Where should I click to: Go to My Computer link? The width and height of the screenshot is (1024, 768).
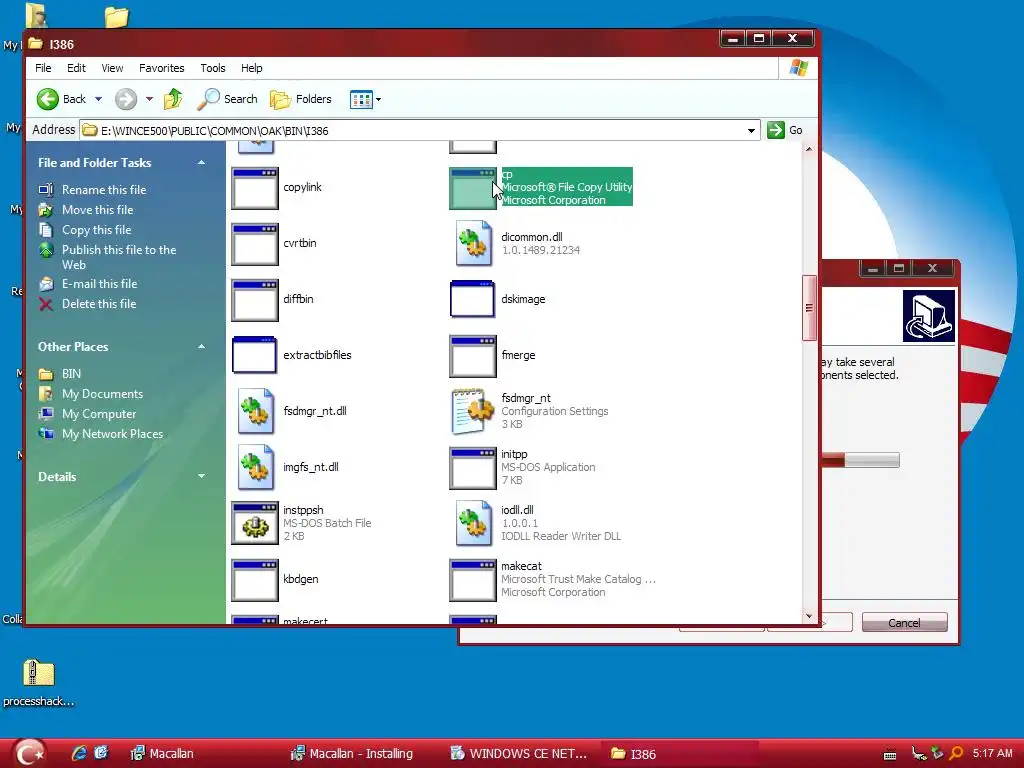pos(99,414)
